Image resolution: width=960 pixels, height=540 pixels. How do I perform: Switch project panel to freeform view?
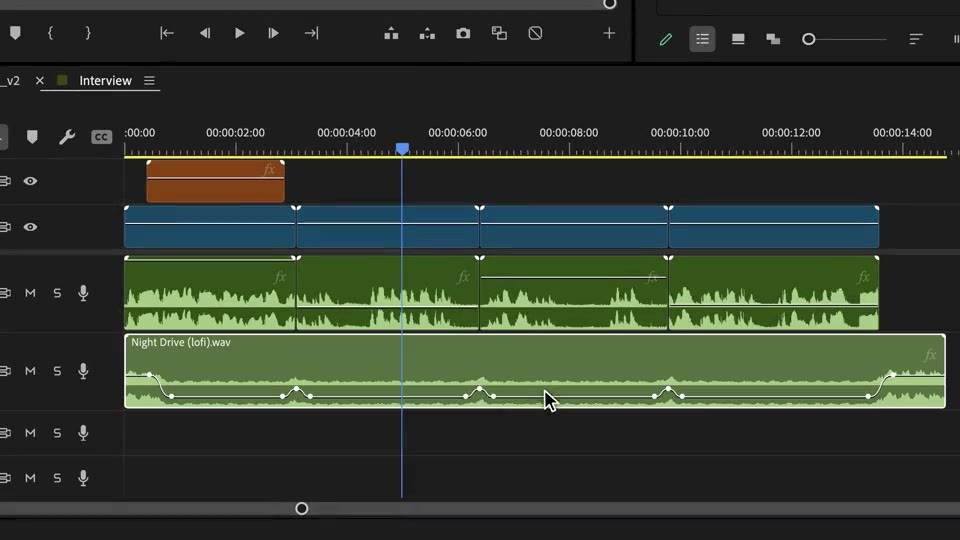click(773, 39)
